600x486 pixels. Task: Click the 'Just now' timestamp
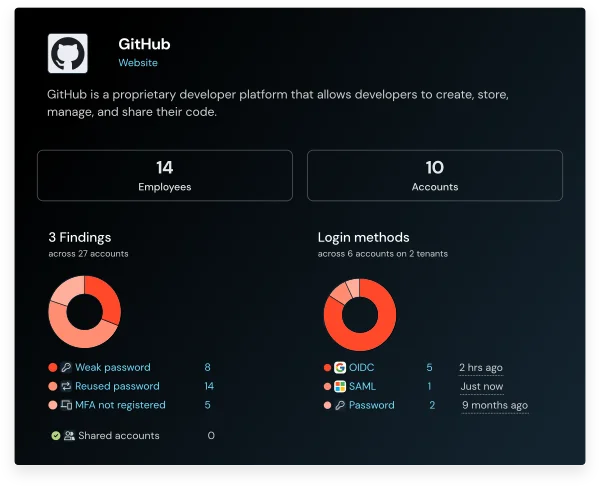pyautogui.click(x=482, y=386)
